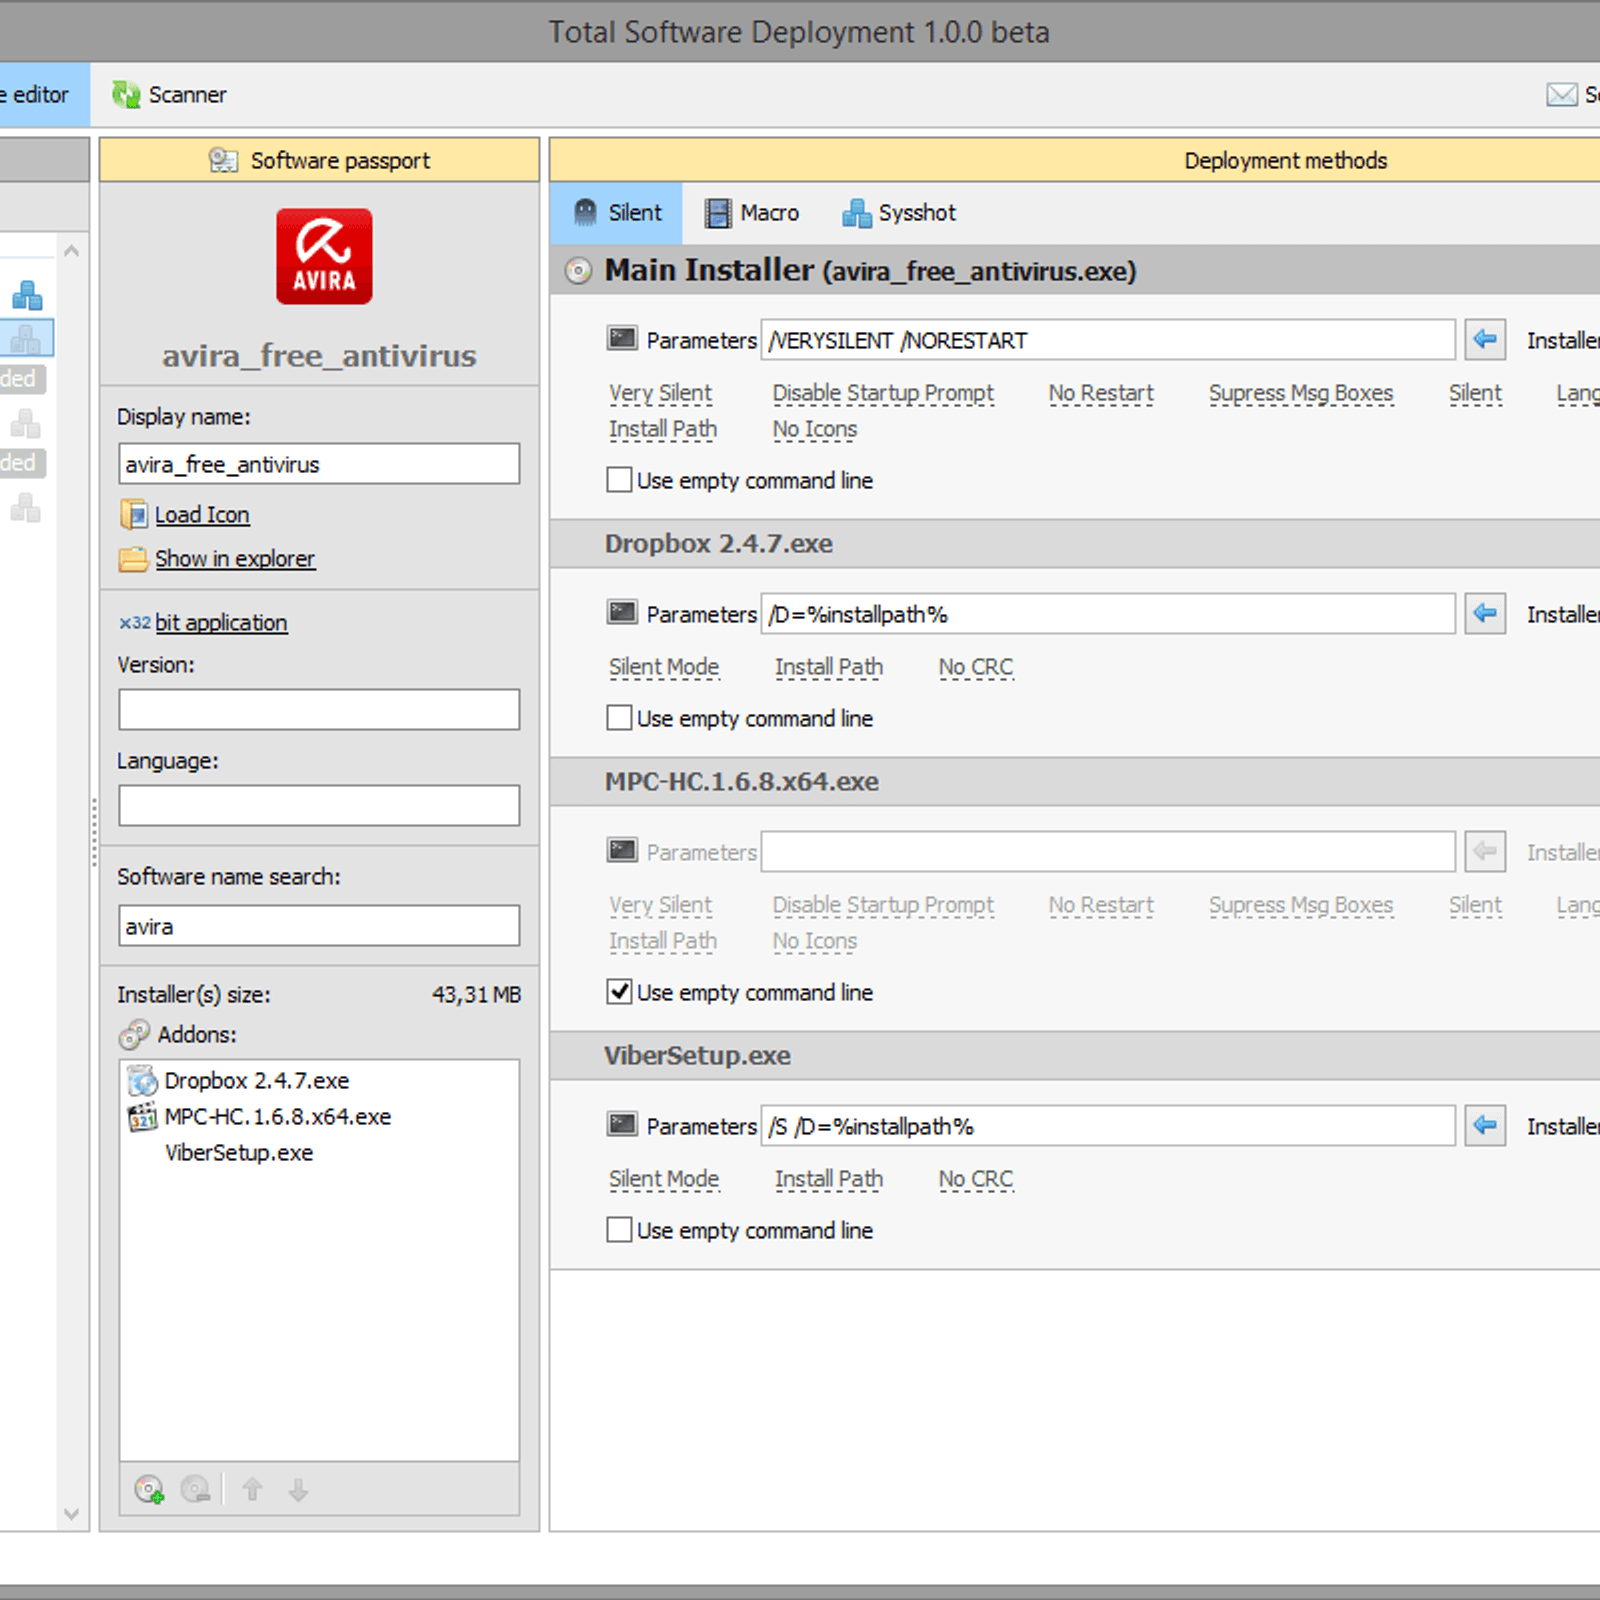The width and height of the screenshot is (1600, 1600).
Task: Click the remove addon disc icon
Action: 196,1490
